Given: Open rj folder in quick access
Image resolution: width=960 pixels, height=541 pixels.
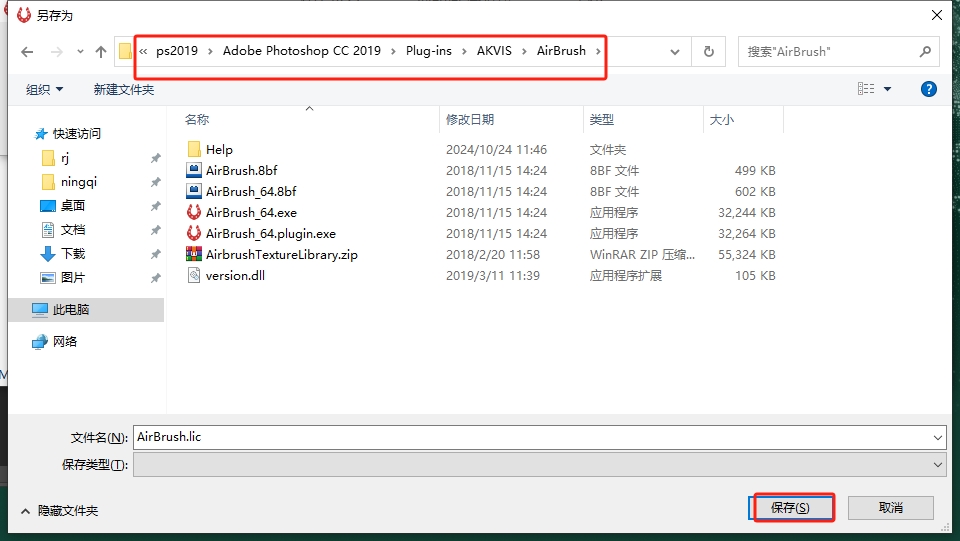Looking at the screenshot, I should tap(65, 158).
